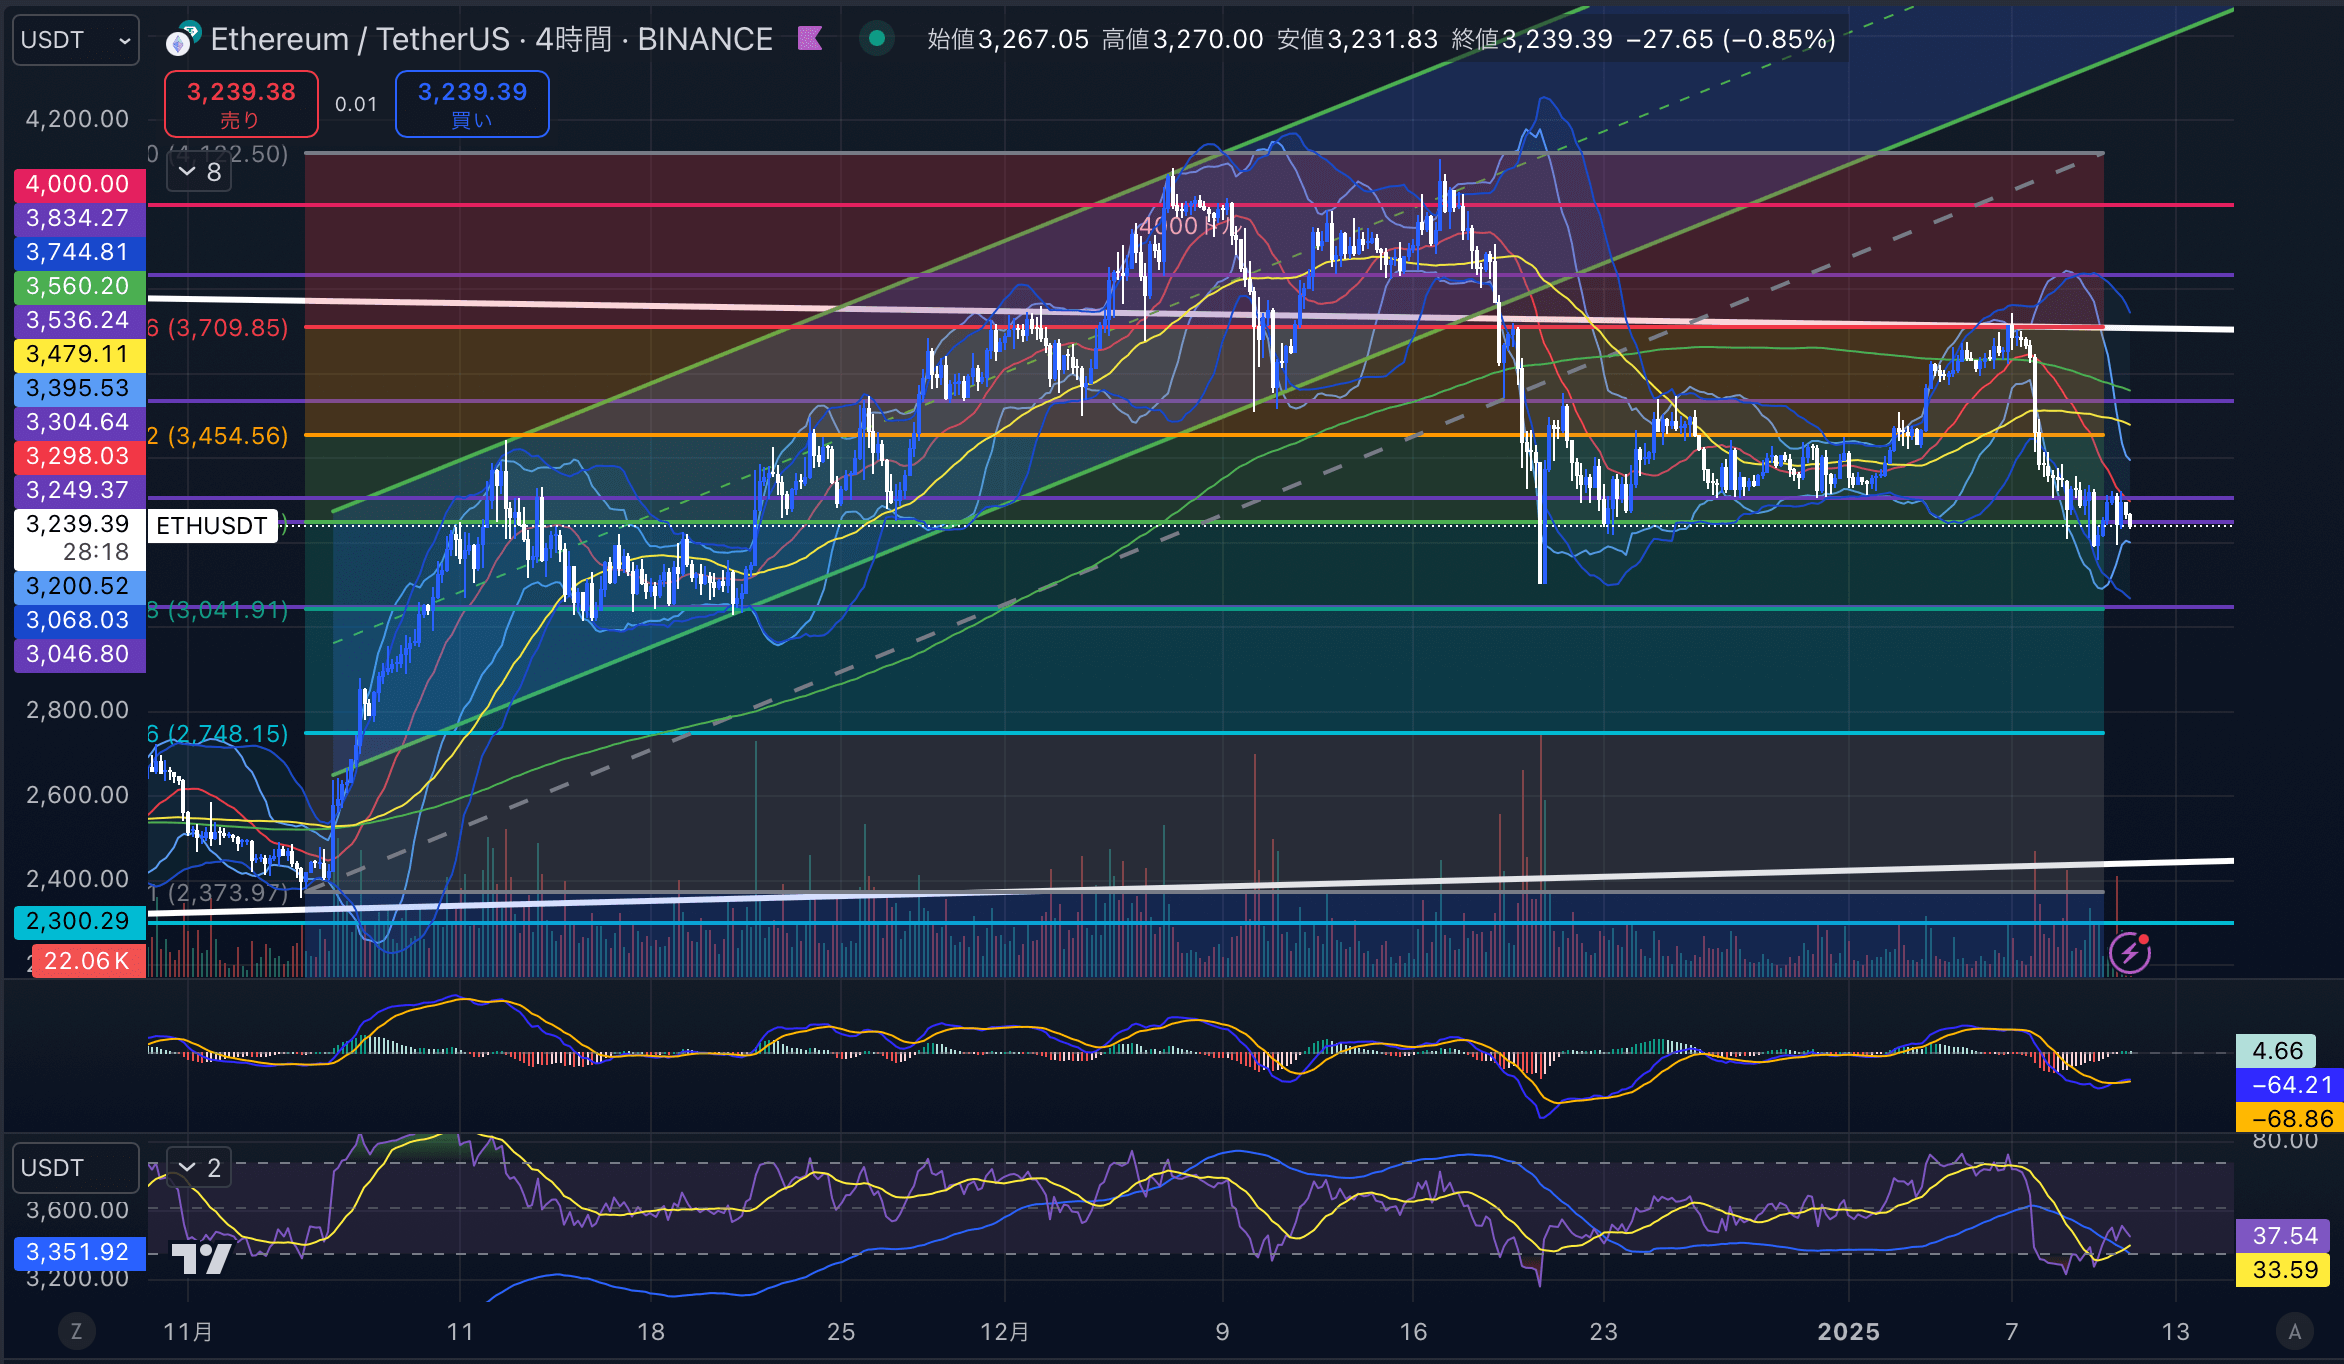Image resolution: width=2344 pixels, height=1364 pixels.
Task: Click the 22.06 K volume label
Action: coord(88,961)
